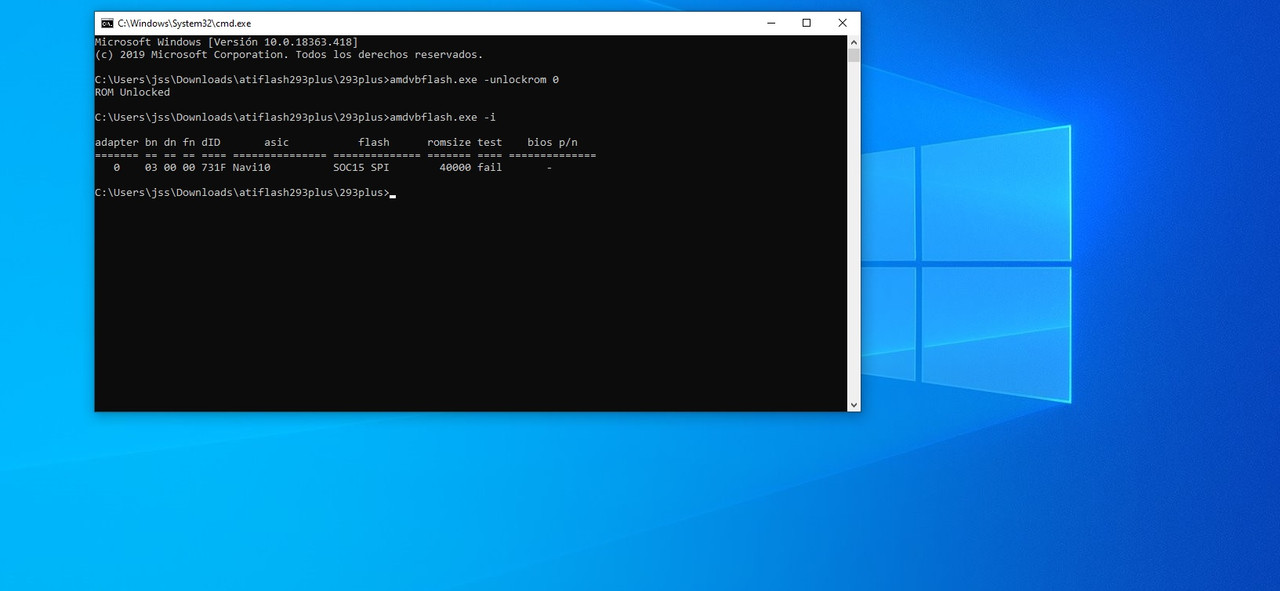Click the "ROM Unlocked" output line

(133, 92)
